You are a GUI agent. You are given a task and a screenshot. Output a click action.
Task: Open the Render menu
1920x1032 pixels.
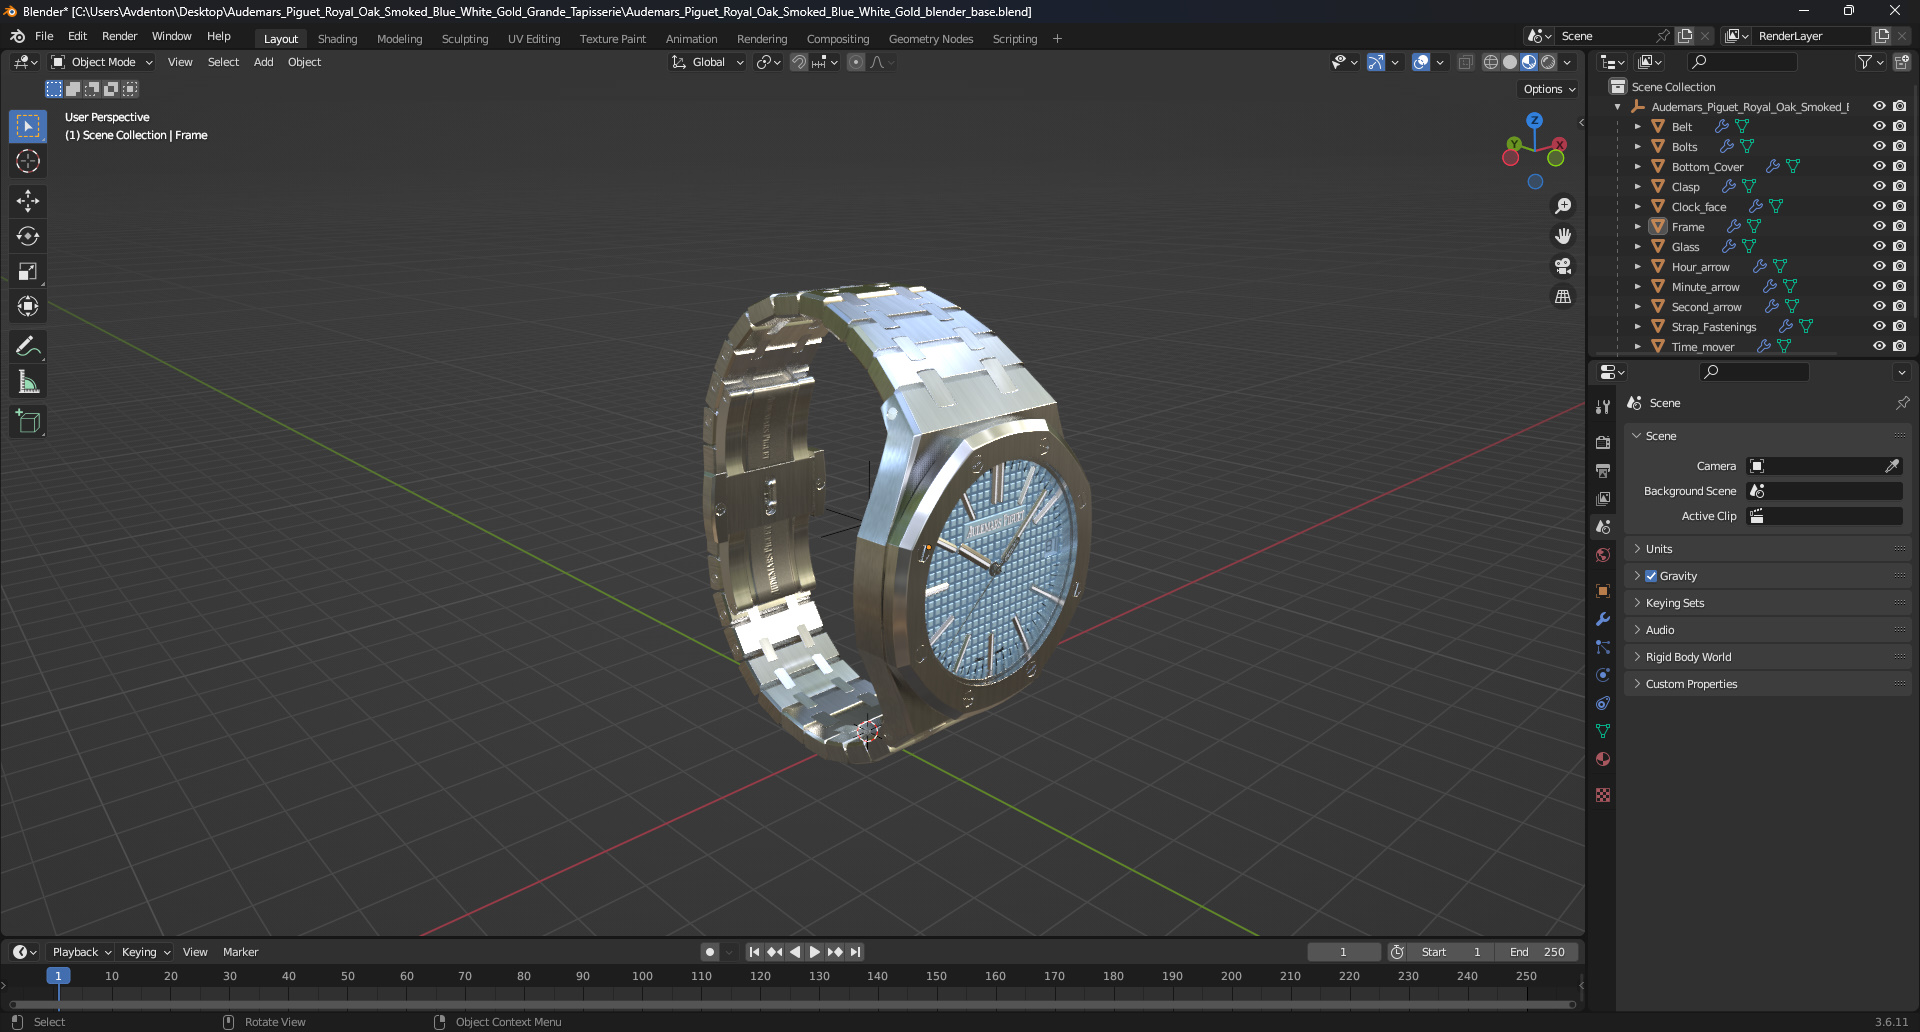tap(119, 36)
